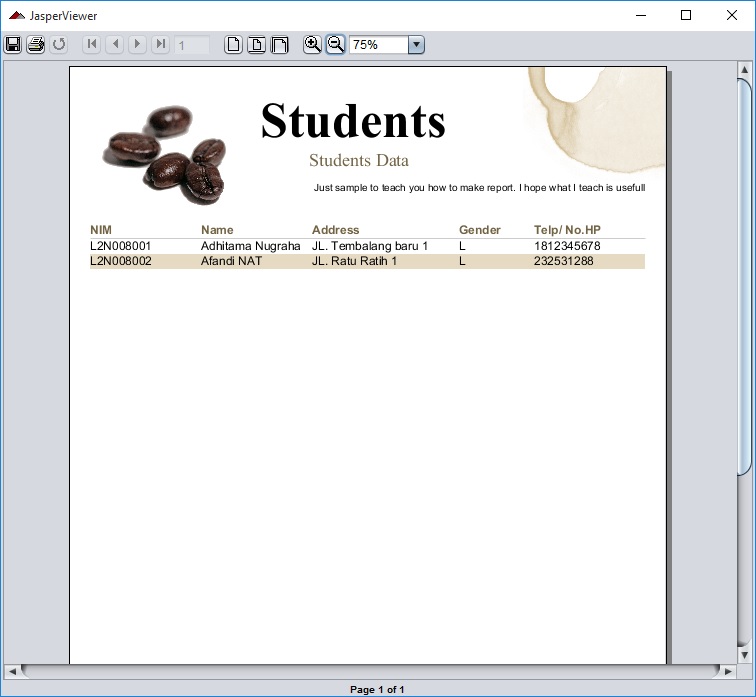Click the coffee beans image
756x697 pixels.
(164, 154)
